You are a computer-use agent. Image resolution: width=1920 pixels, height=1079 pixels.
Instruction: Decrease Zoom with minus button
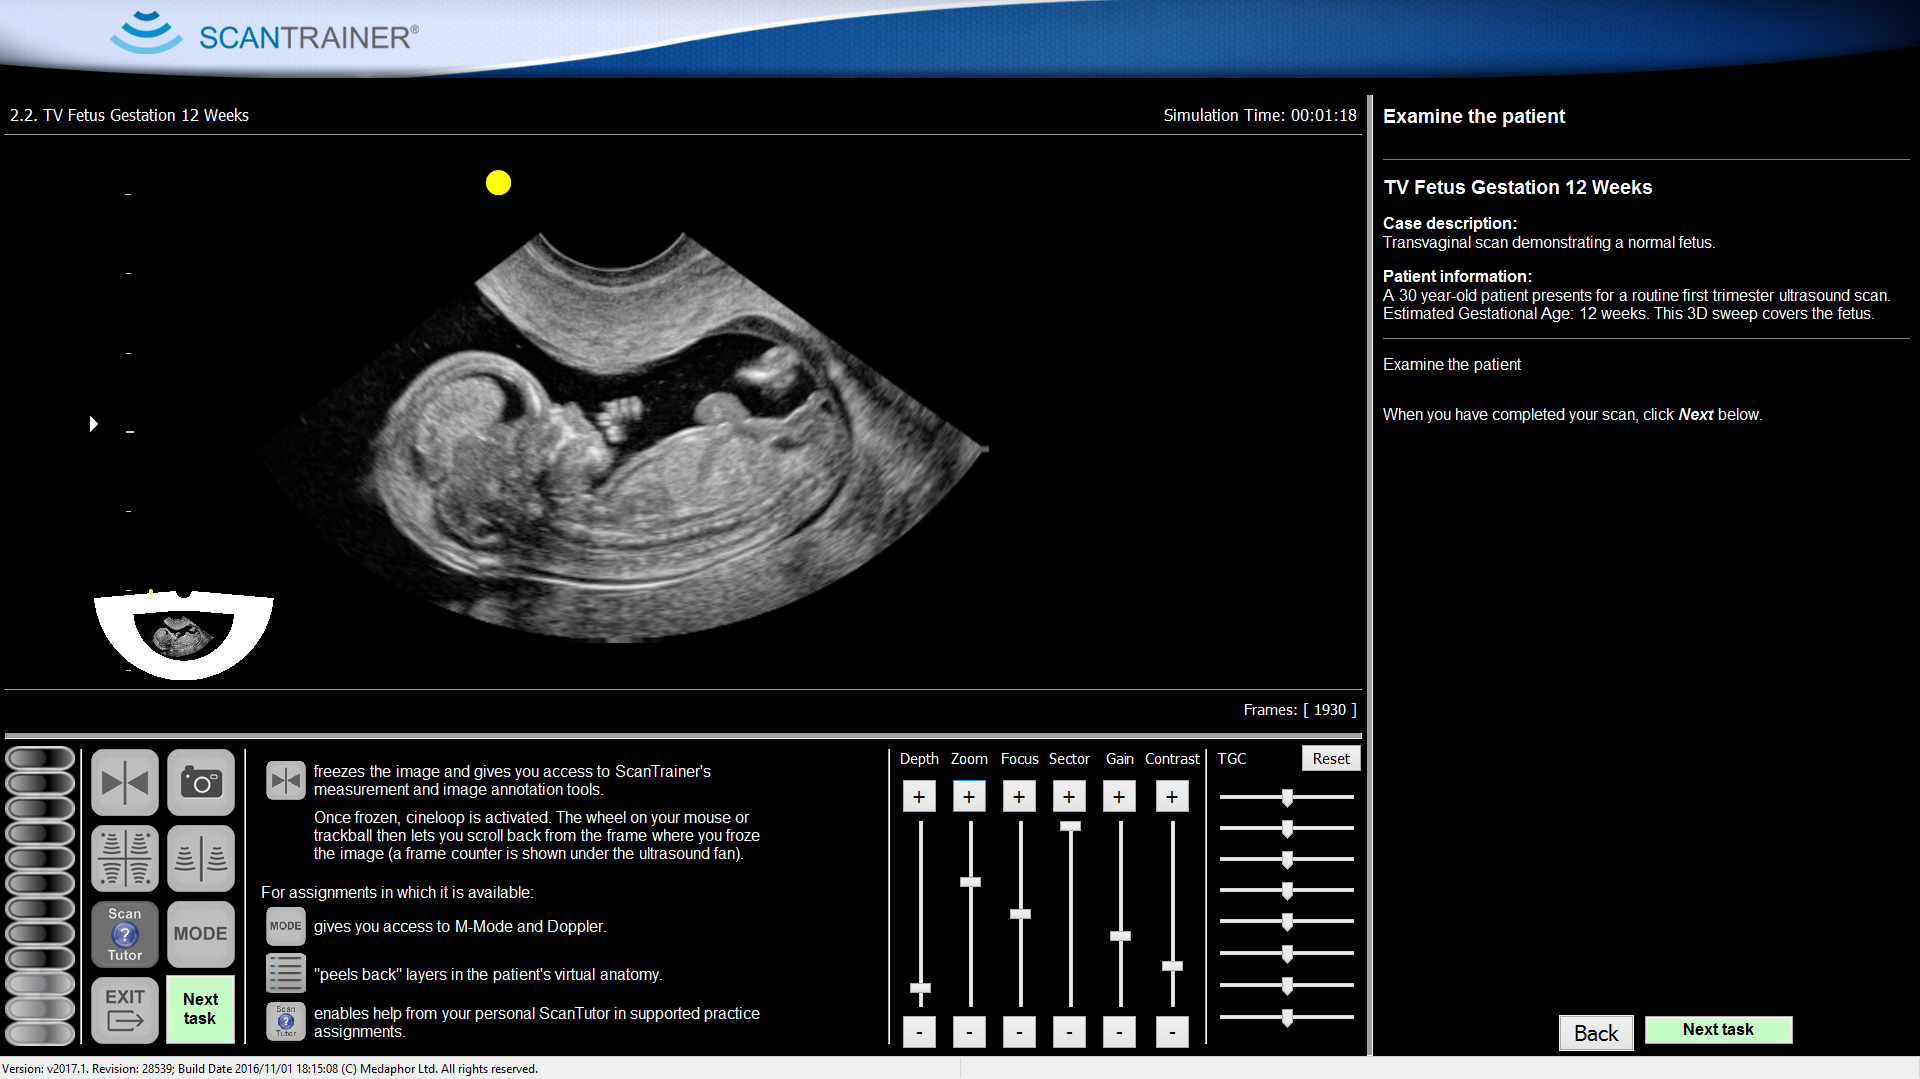(x=969, y=1031)
